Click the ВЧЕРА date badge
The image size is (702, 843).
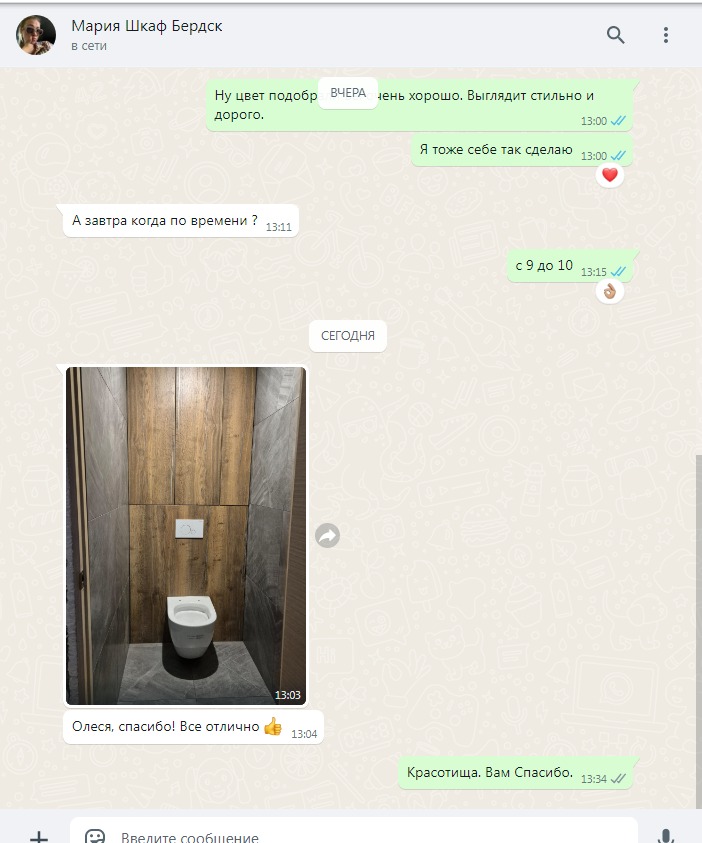coord(348,93)
